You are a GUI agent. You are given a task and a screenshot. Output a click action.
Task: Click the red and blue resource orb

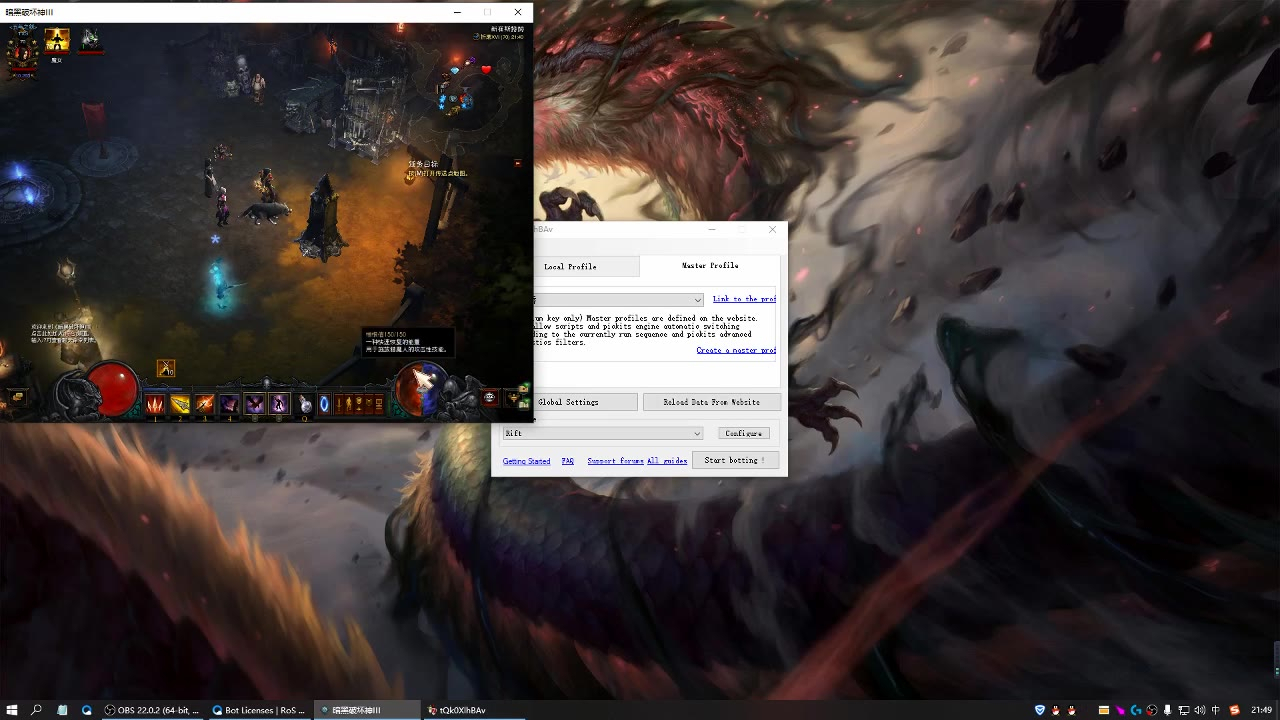[x=421, y=389]
